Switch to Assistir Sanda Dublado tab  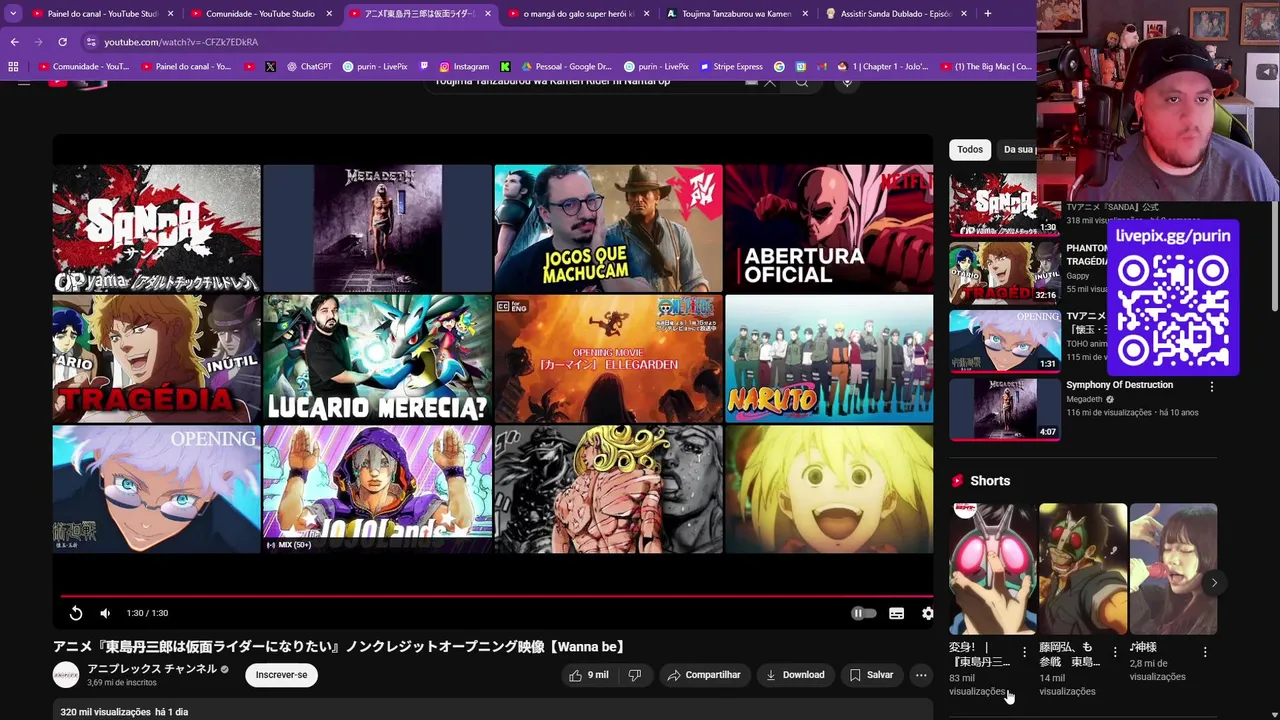coord(894,14)
